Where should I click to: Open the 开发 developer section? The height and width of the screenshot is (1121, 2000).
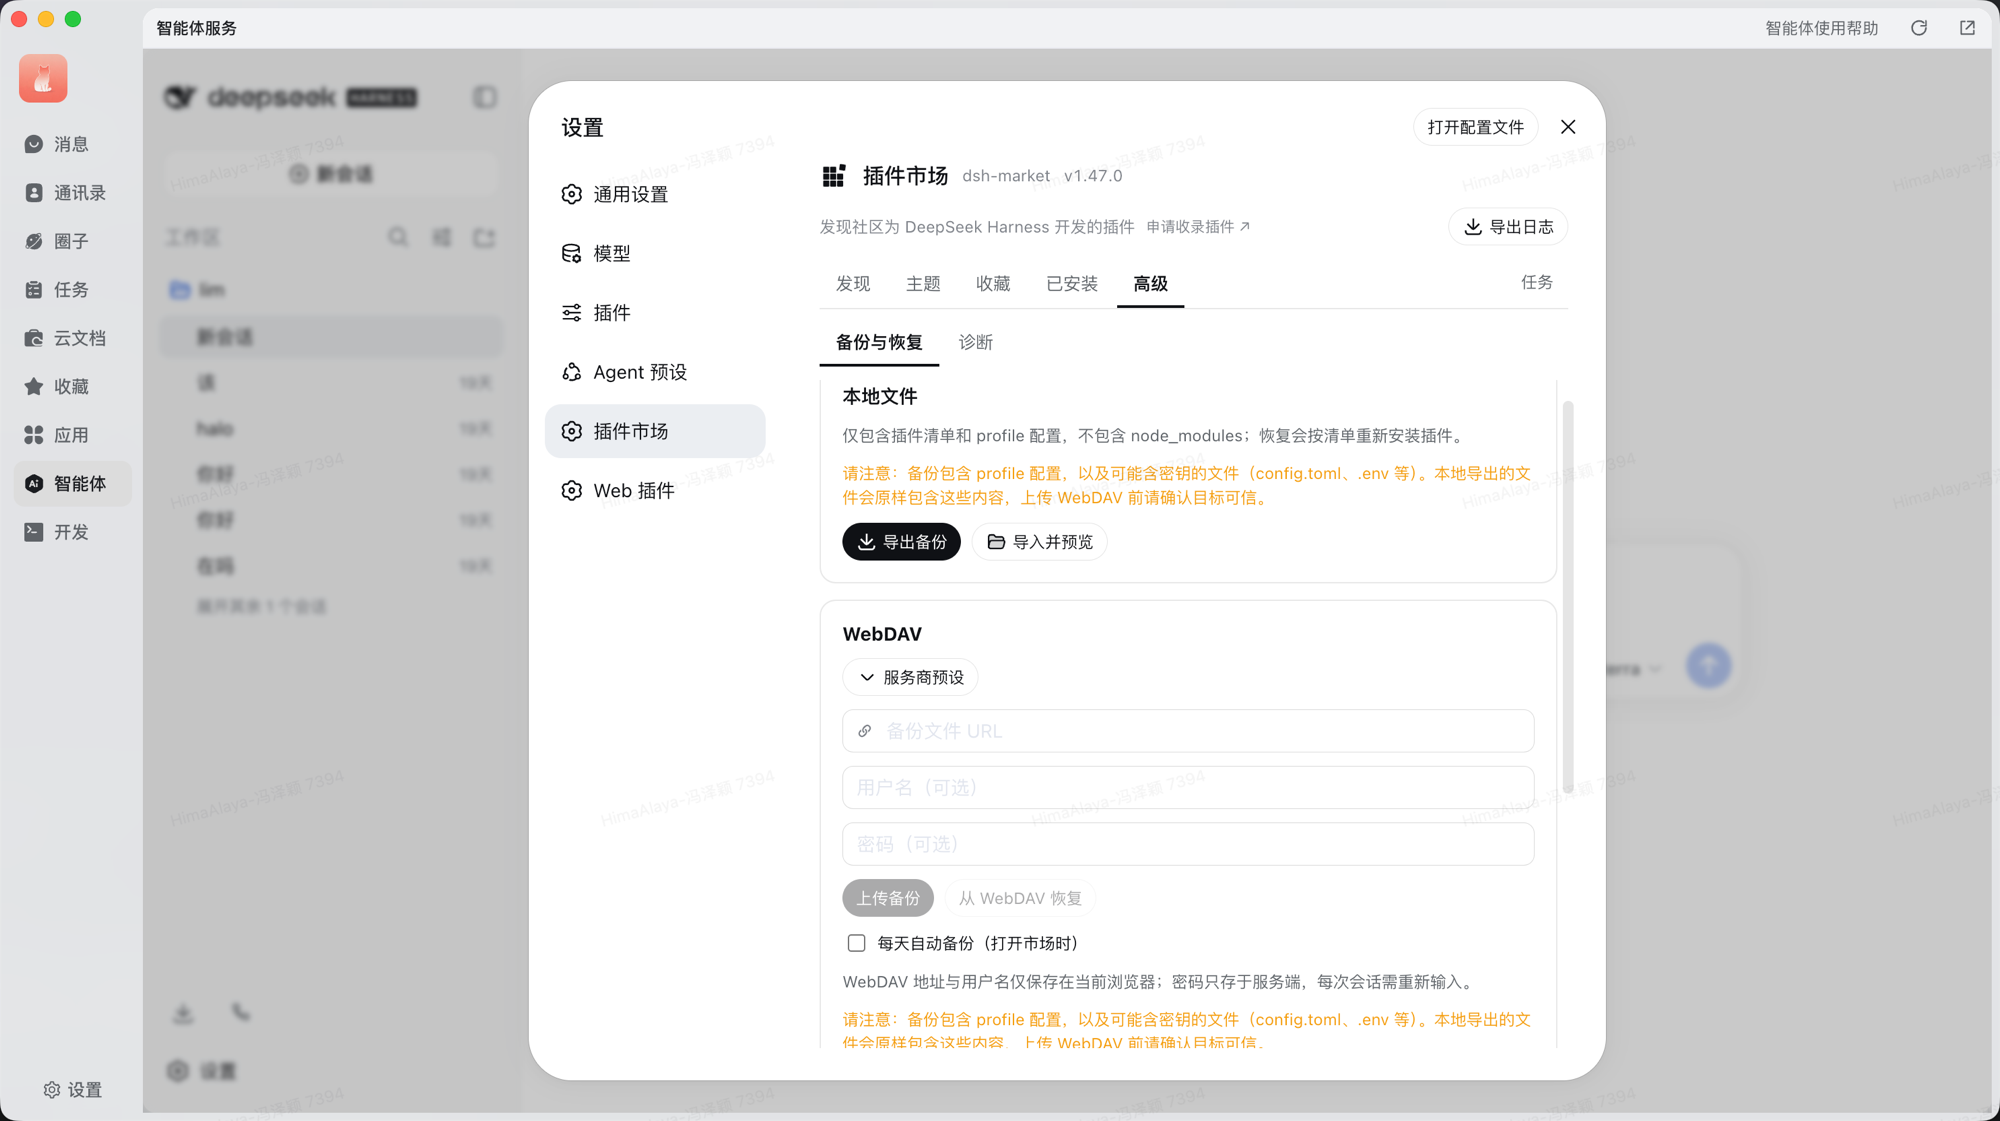[71, 532]
